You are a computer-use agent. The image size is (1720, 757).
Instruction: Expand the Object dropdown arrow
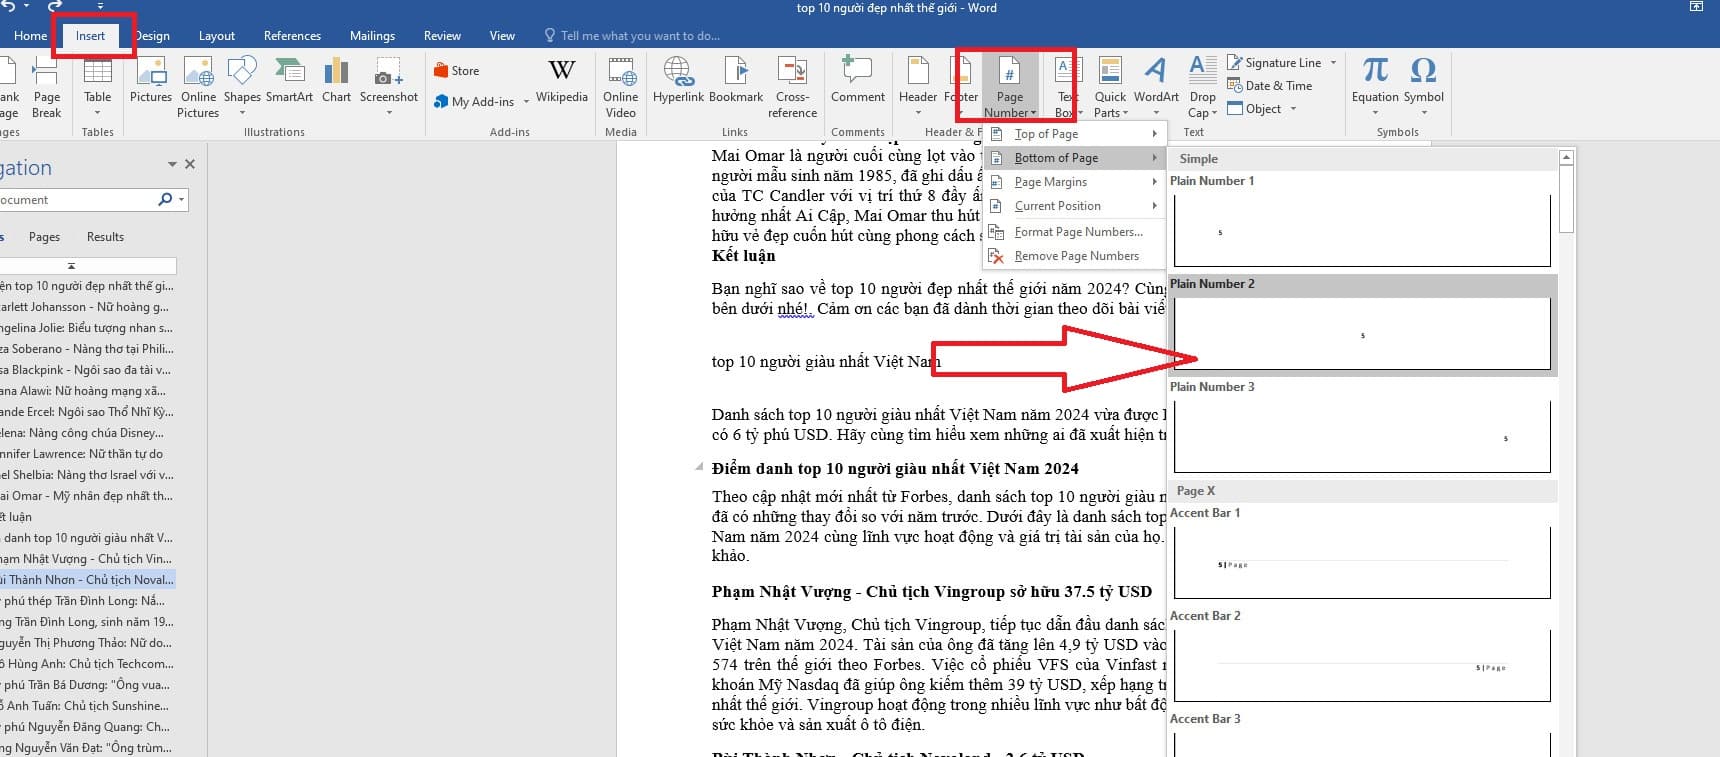(1293, 109)
